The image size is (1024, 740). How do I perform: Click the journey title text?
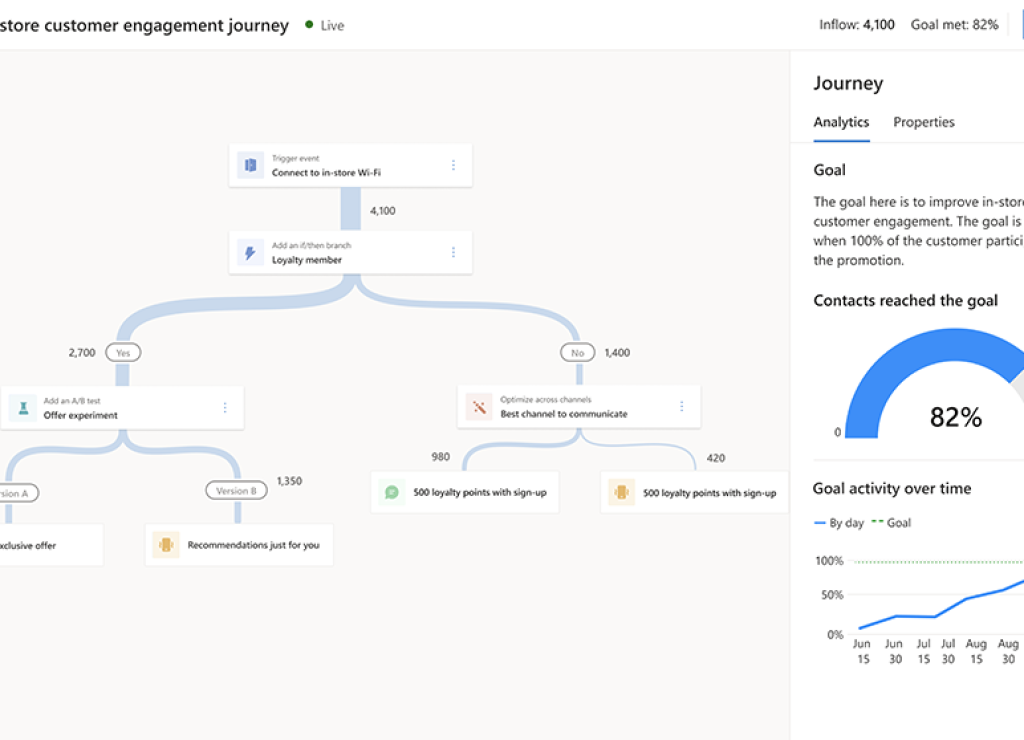pyautogui.click(x=144, y=25)
